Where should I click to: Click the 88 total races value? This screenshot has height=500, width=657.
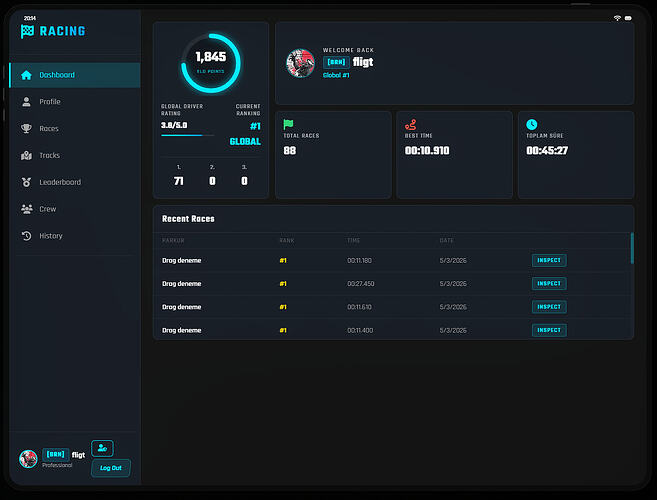coord(290,151)
